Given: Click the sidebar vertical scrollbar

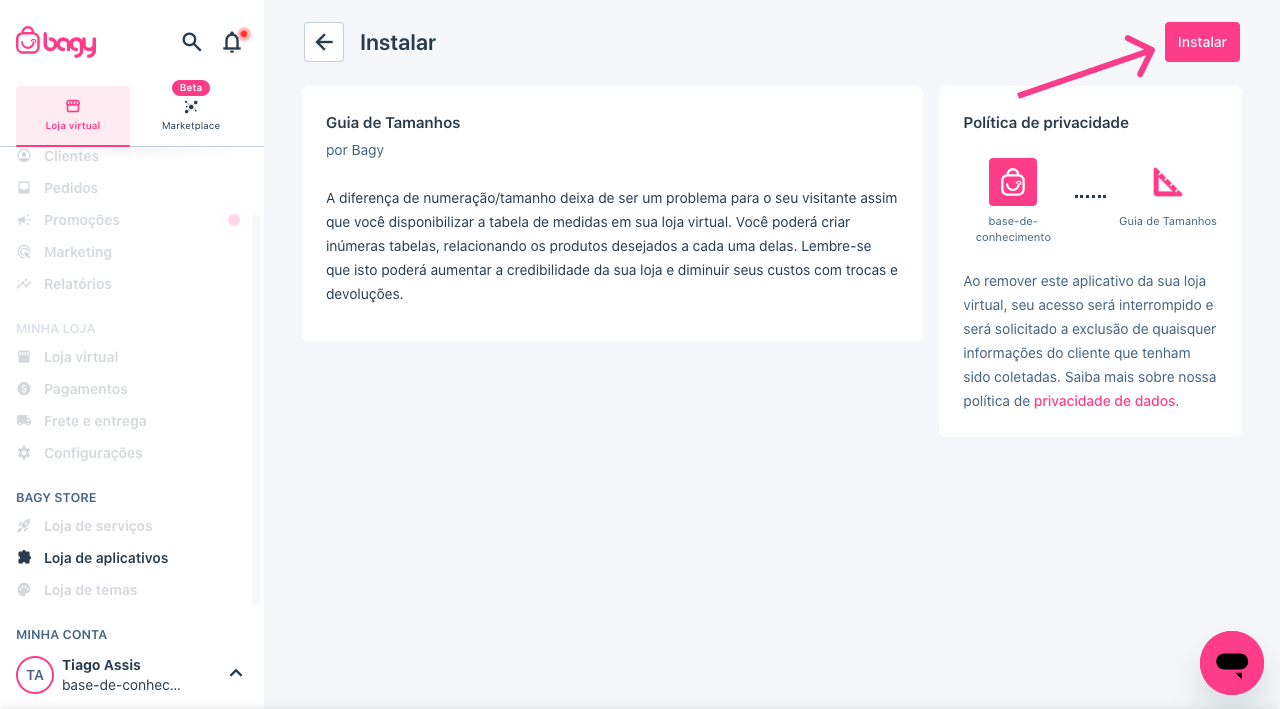Looking at the screenshot, I should point(256,410).
